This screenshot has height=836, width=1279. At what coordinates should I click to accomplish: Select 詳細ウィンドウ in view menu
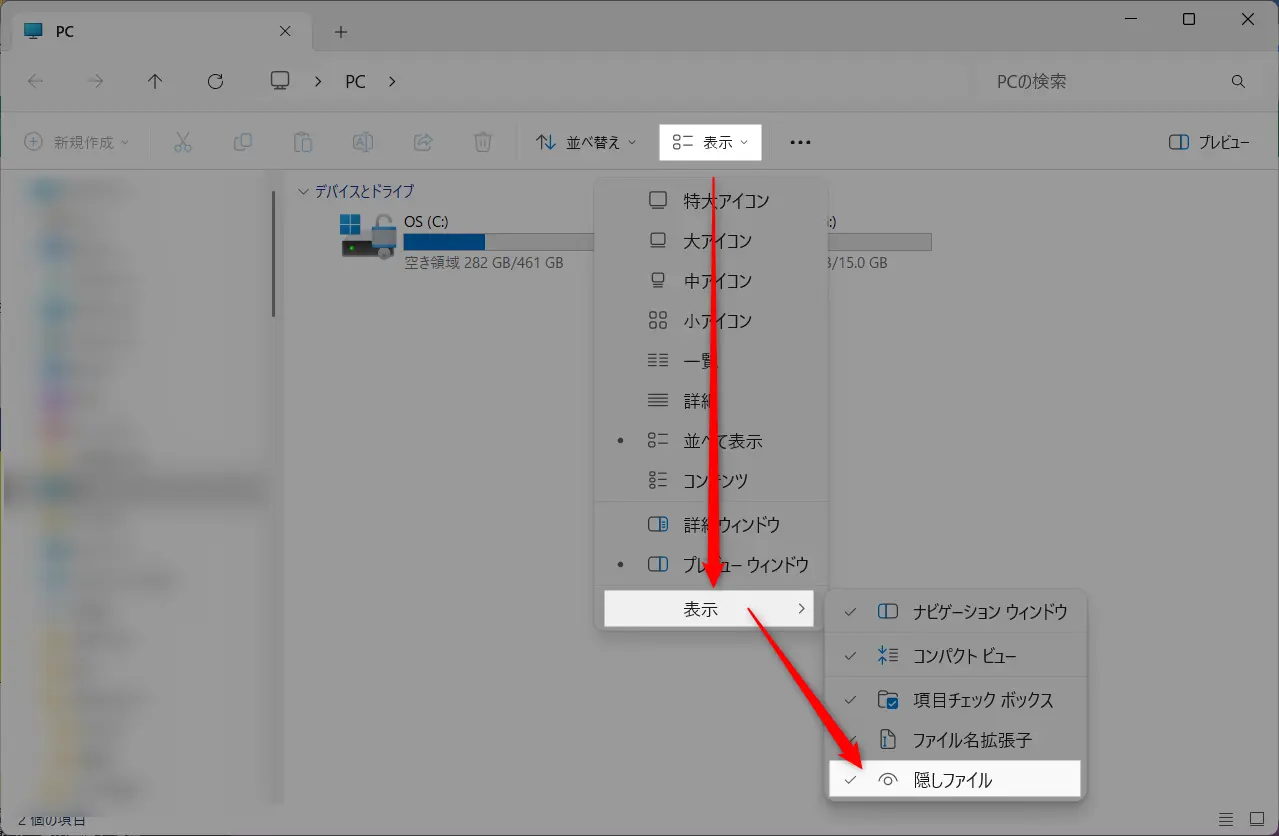711,525
